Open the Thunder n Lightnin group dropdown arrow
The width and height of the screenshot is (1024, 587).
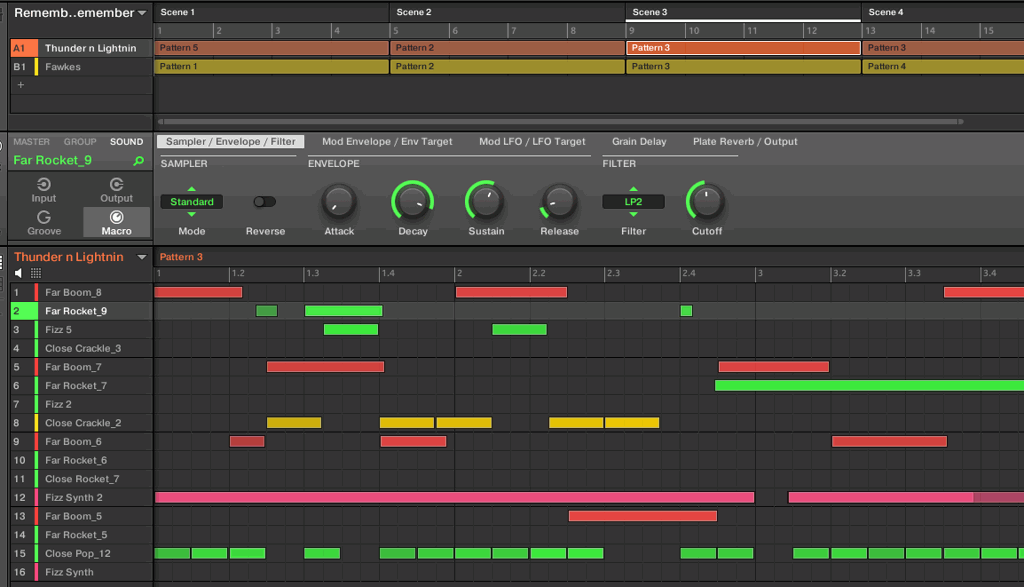pos(142,257)
